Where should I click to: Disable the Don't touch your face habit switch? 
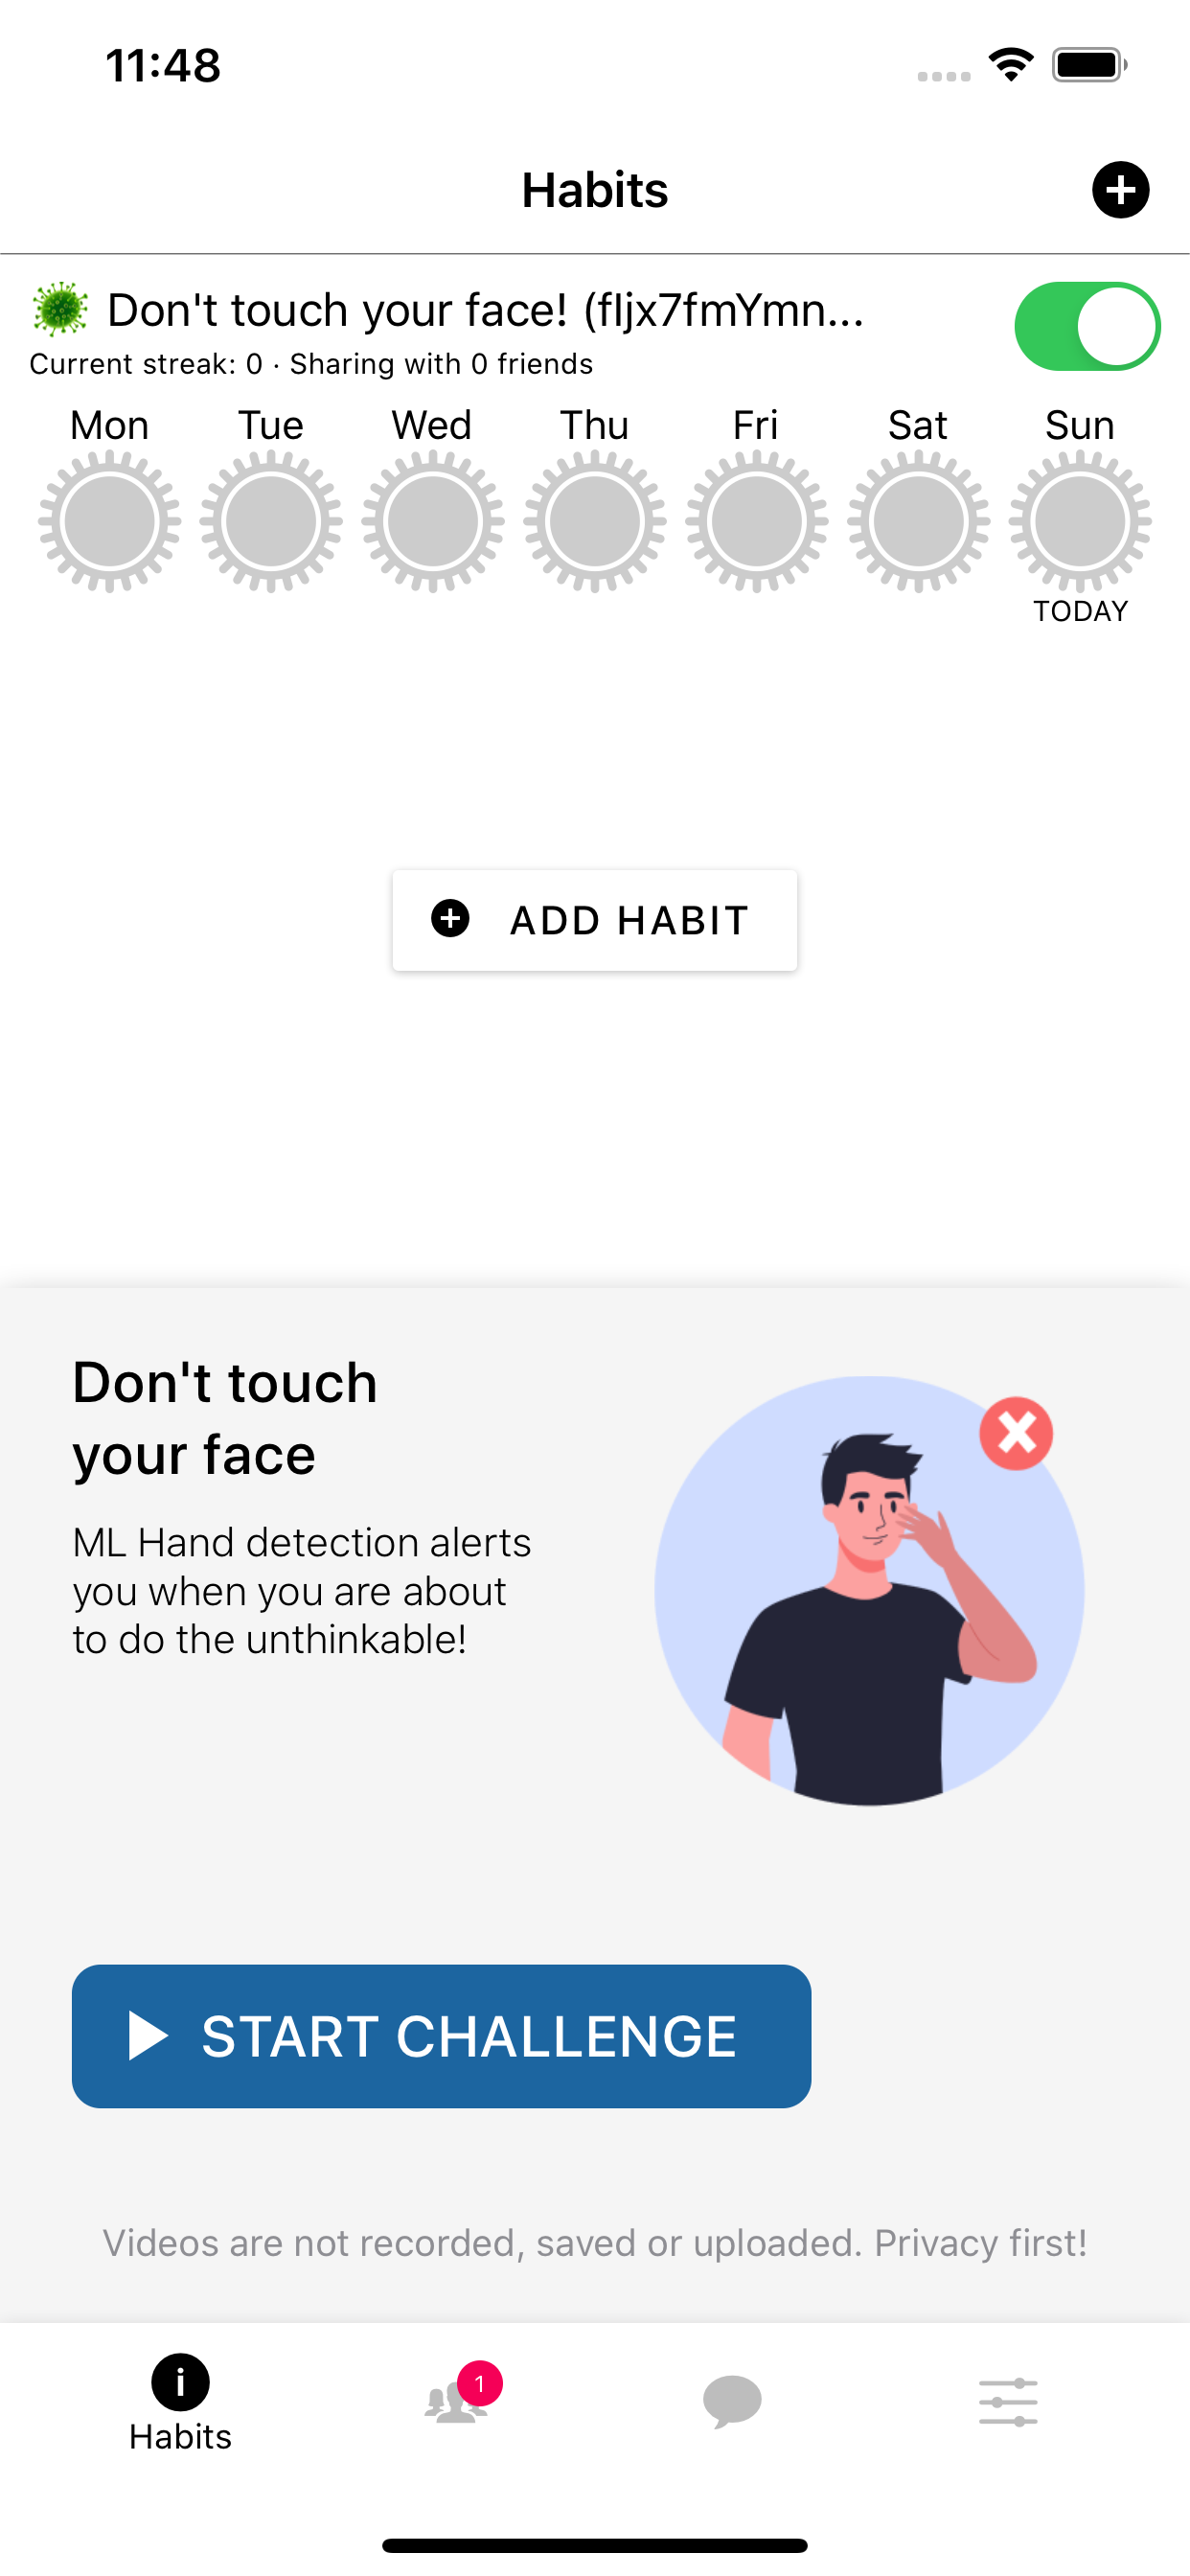tap(1087, 326)
